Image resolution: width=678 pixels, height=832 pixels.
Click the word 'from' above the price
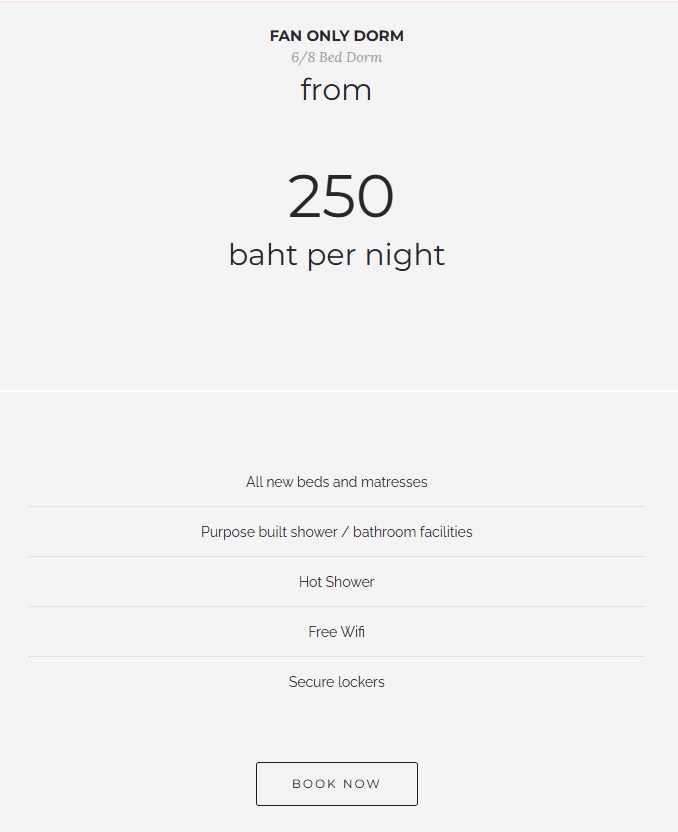click(x=337, y=90)
